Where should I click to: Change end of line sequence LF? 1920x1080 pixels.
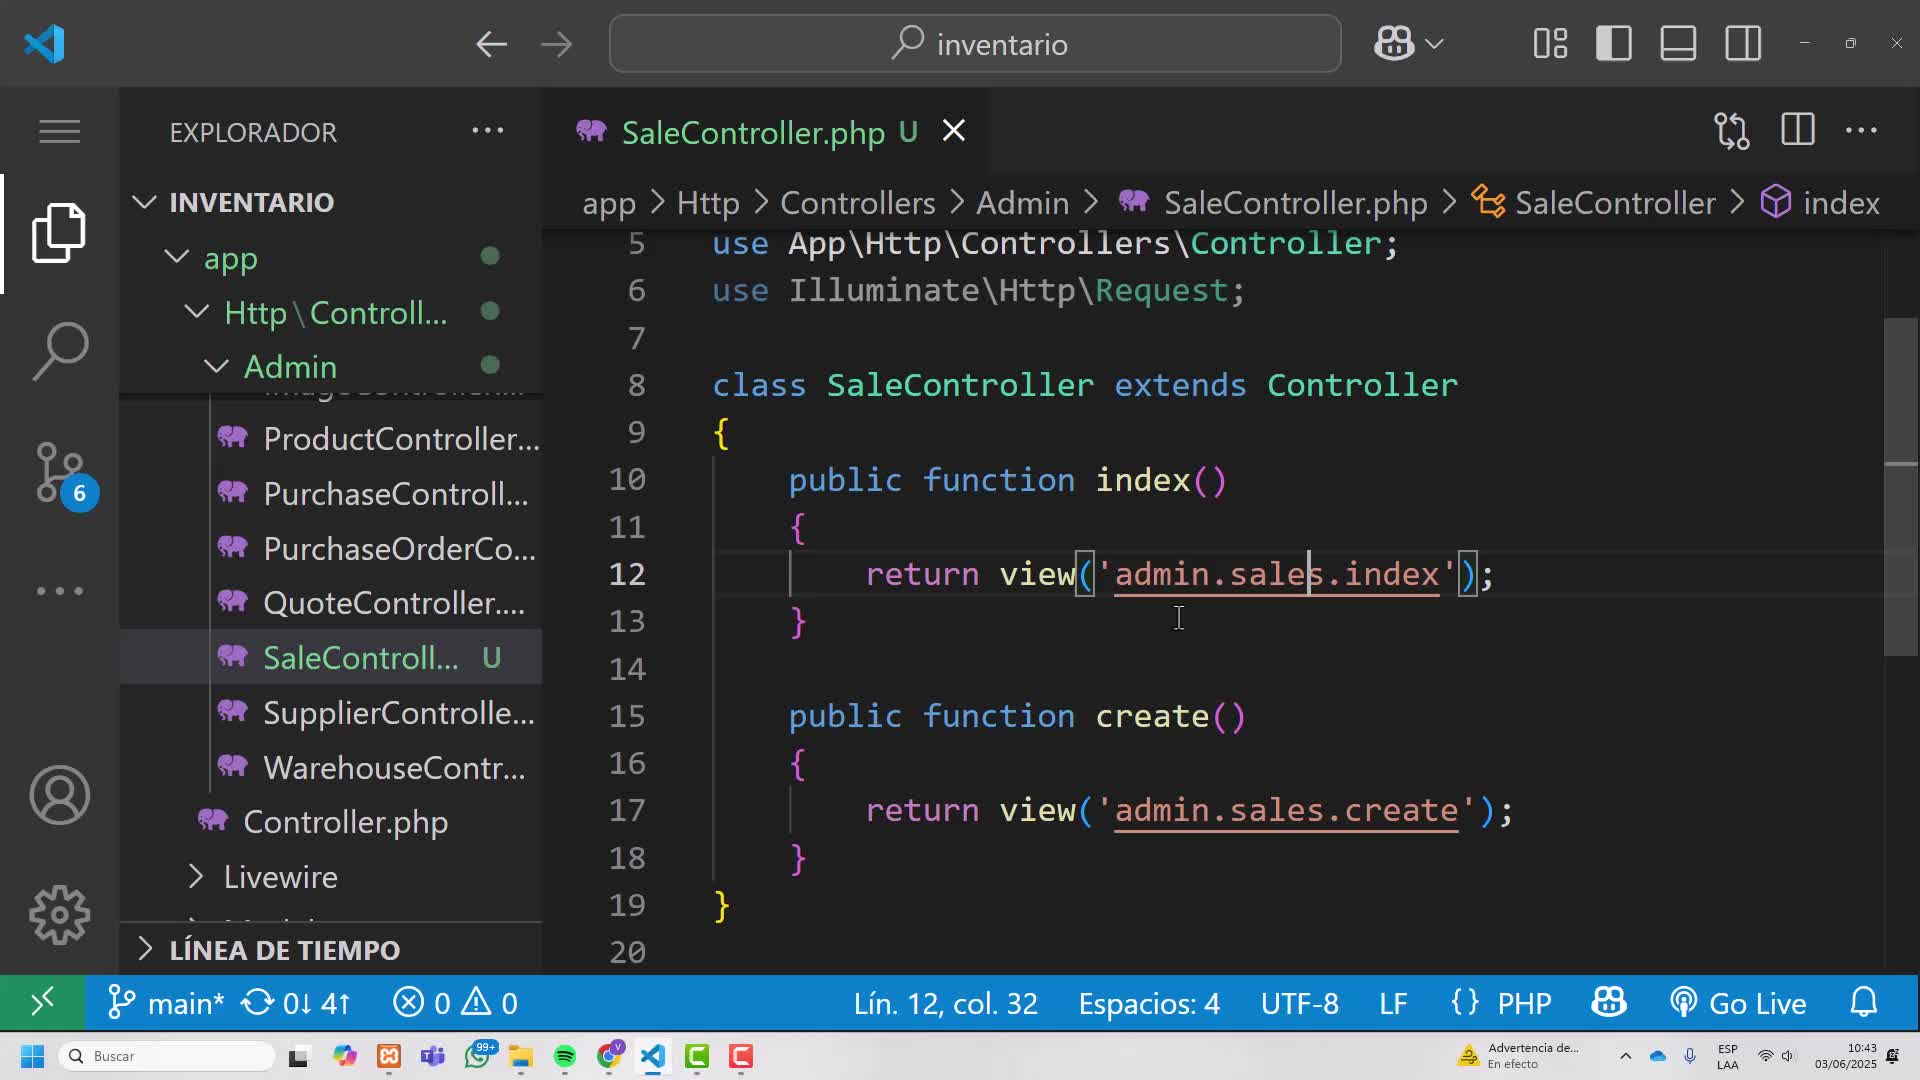click(1393, 1003)
